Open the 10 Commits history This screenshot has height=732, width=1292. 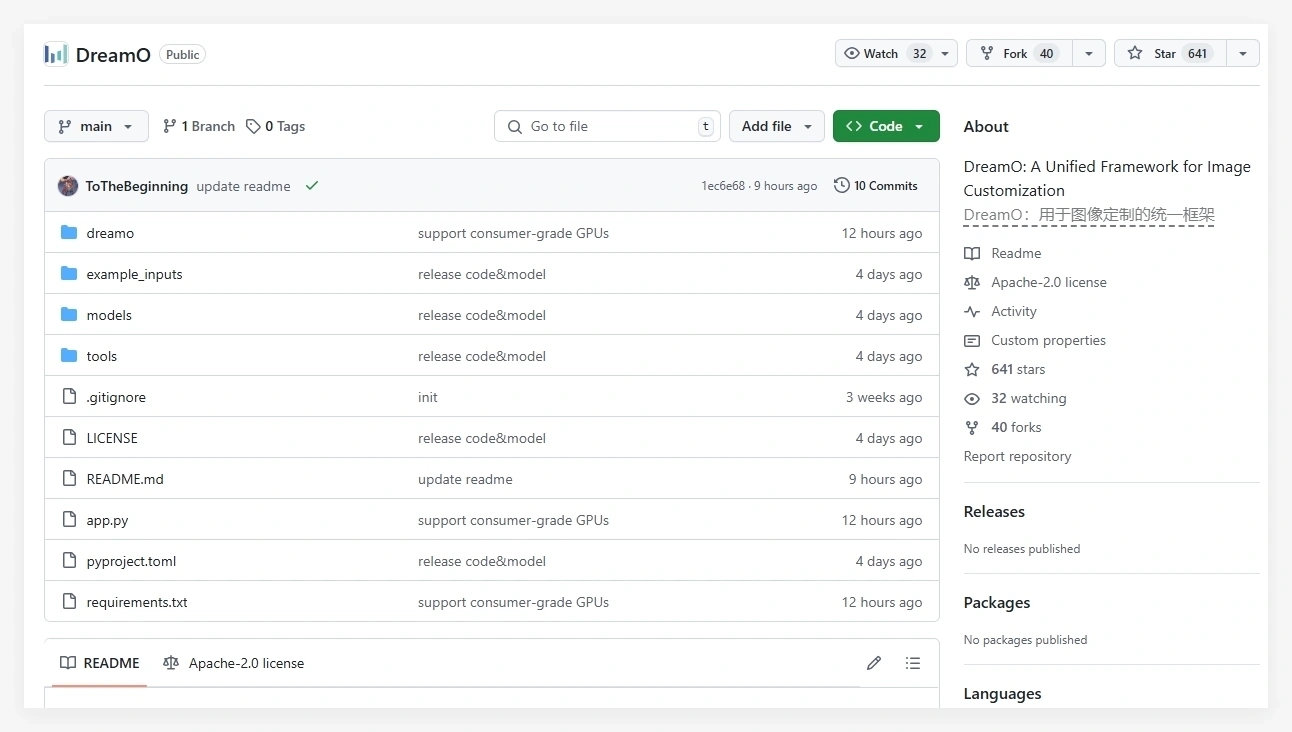876,186
